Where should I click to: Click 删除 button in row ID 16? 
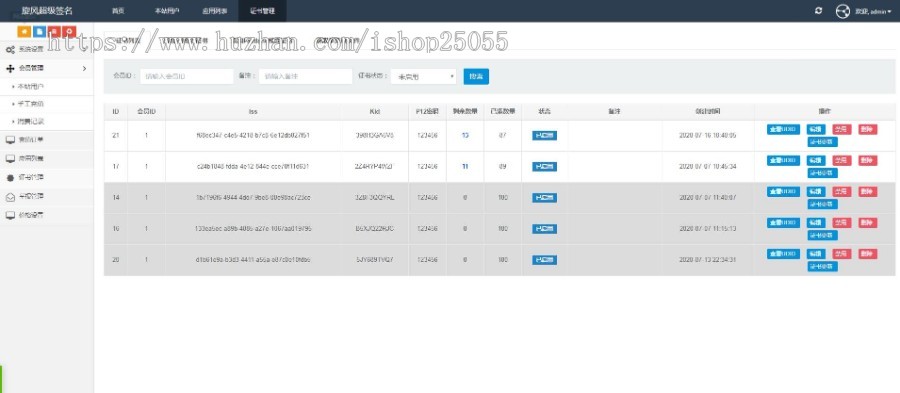coord(868,223)
